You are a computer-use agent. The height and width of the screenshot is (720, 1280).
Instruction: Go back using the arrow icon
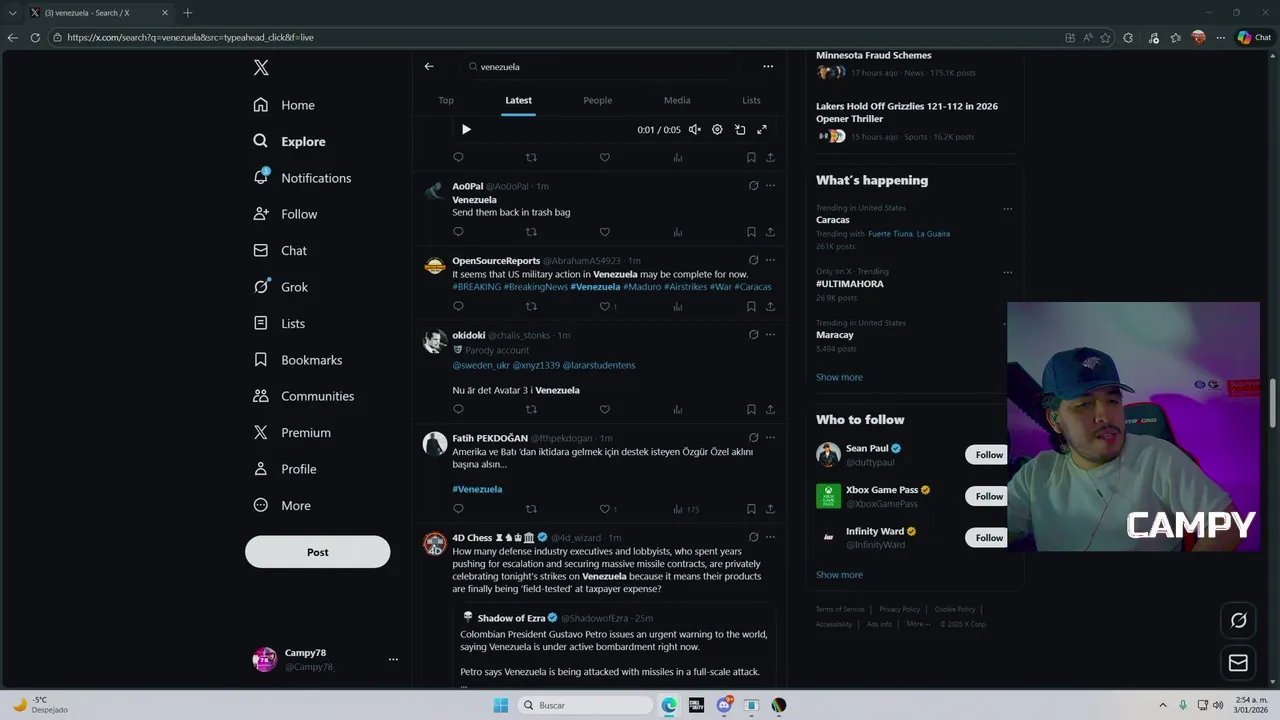pos(429,67)
